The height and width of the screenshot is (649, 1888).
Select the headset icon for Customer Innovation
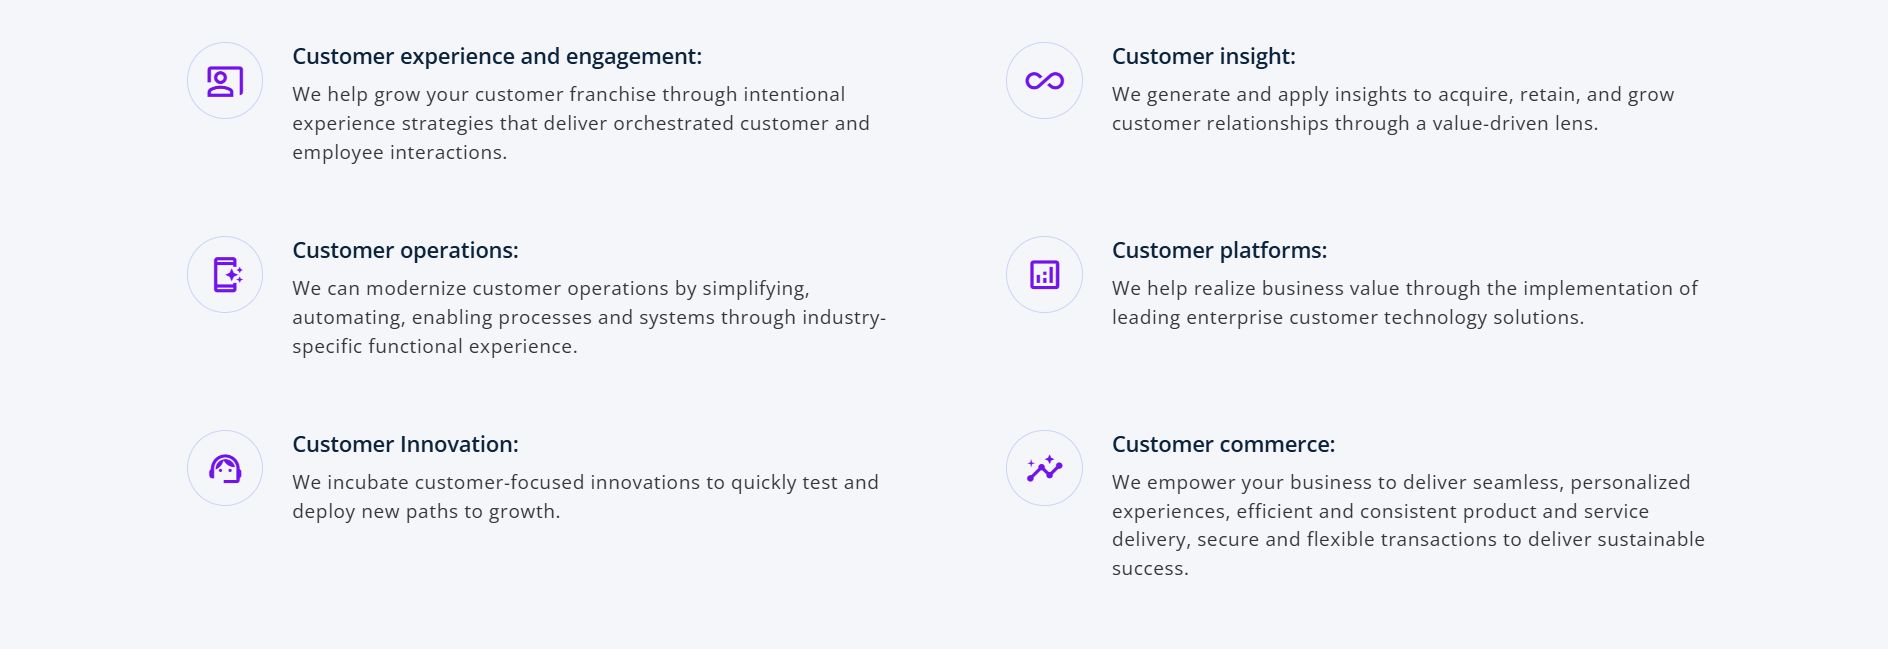click(225, 468)
